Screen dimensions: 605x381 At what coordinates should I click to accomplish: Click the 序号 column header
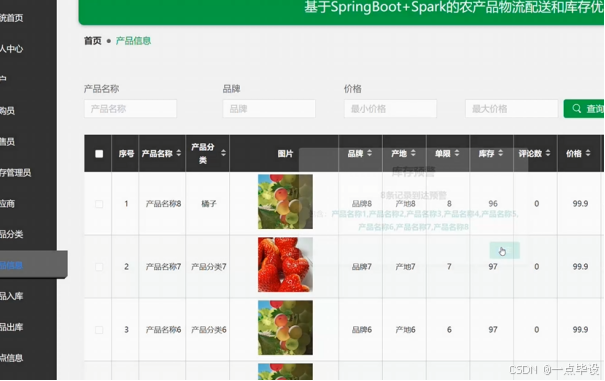tap(126, 154)
